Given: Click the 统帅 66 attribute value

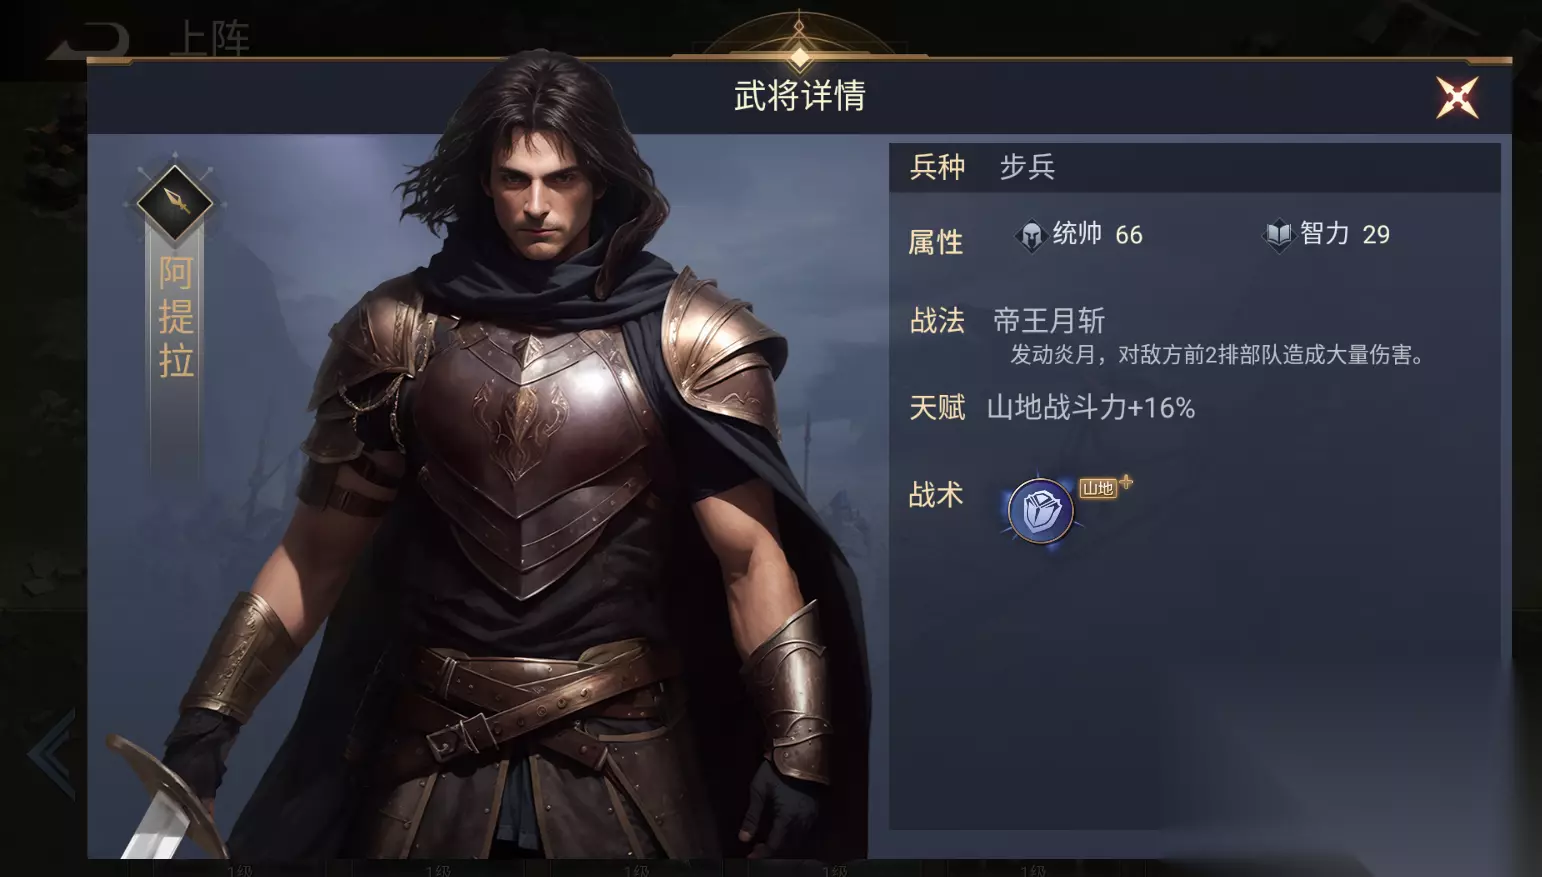Looking at the screenshot, I should tap(1097, 235).
